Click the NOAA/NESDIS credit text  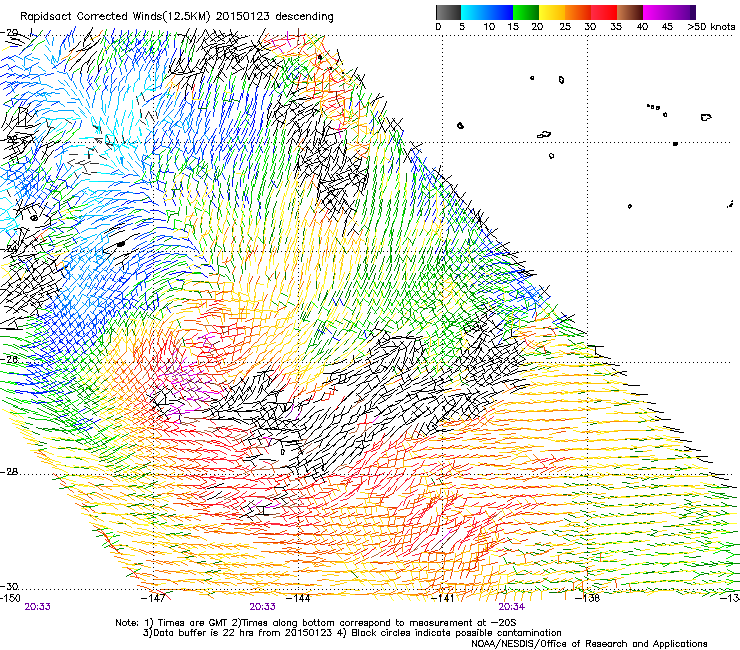(589, 643)
